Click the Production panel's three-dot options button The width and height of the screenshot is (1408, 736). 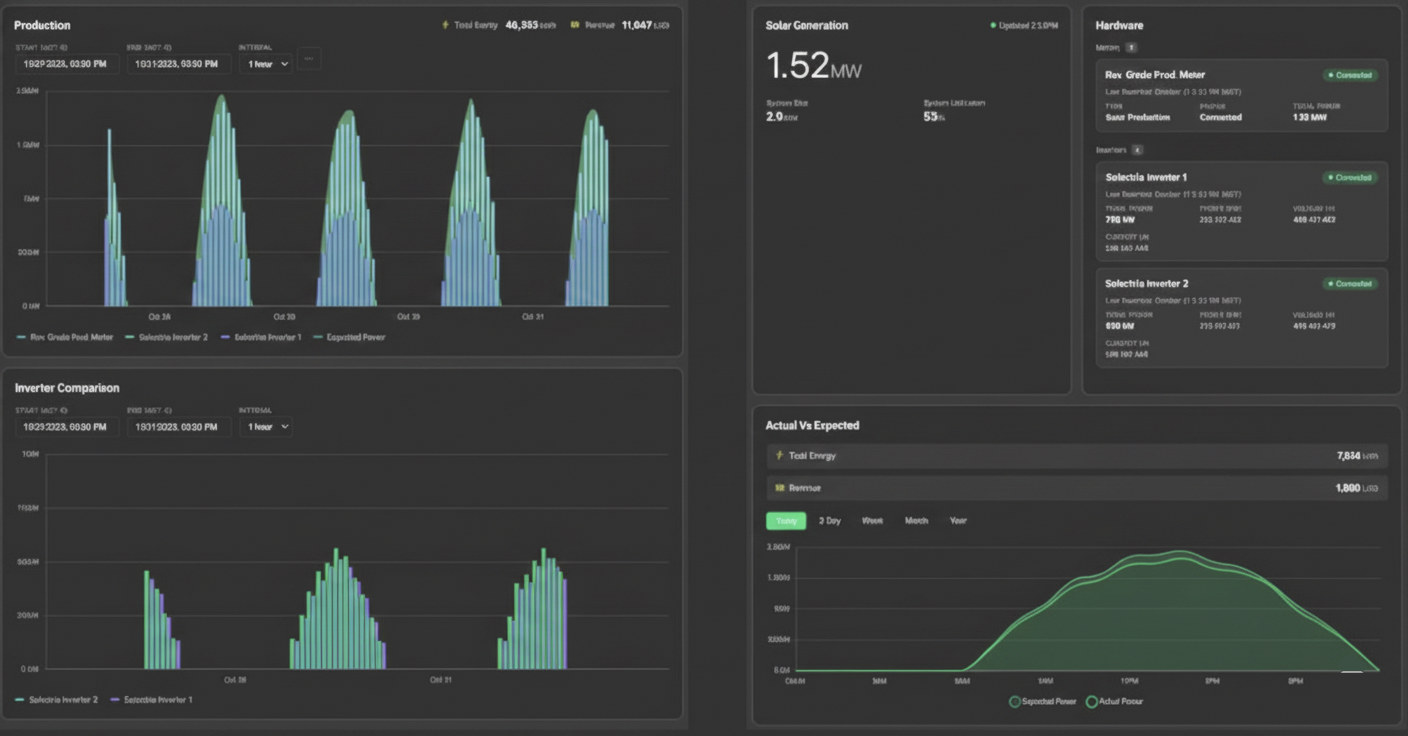[x=309, y=60]
